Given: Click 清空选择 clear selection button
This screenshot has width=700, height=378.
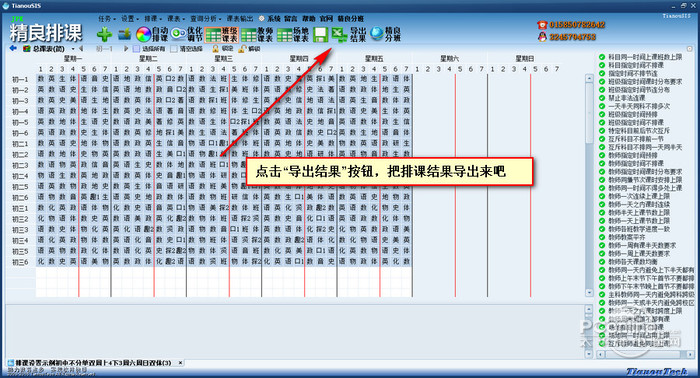Looking at the screenshot, I should 186,48.
